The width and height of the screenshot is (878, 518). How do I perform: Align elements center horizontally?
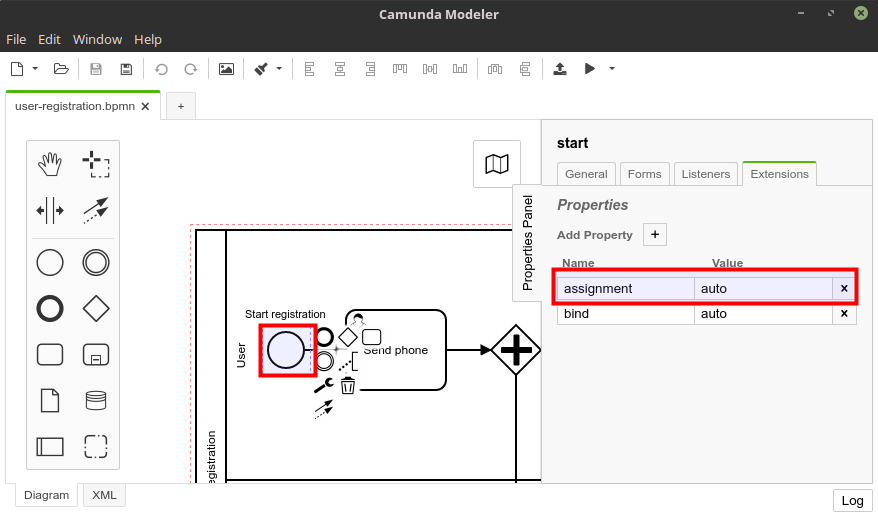click(x=340, y=69)
